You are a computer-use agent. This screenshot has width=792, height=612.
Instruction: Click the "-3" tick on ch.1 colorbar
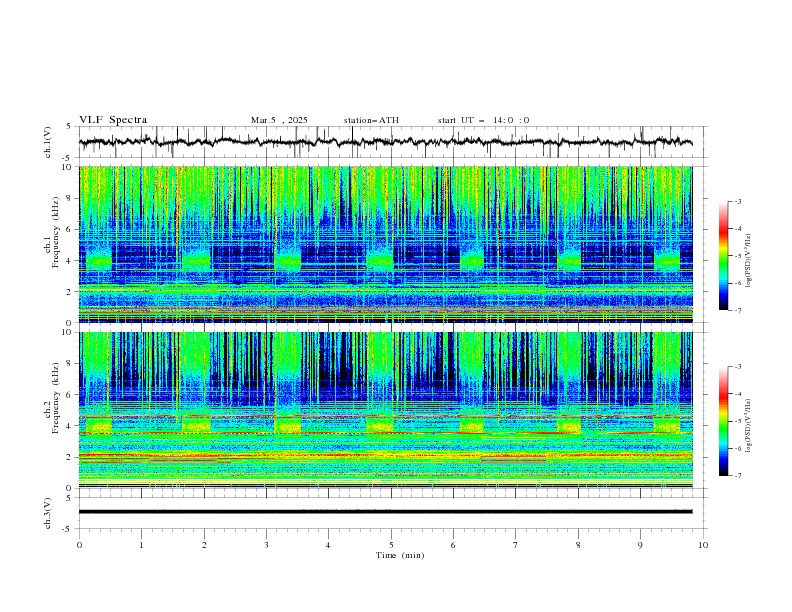[738, 201]
